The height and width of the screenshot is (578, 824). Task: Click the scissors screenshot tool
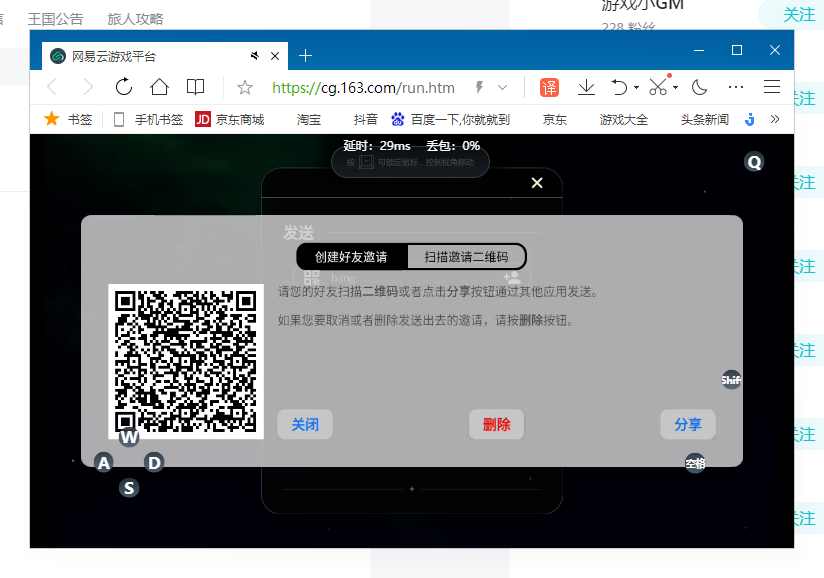coord(658,86)
